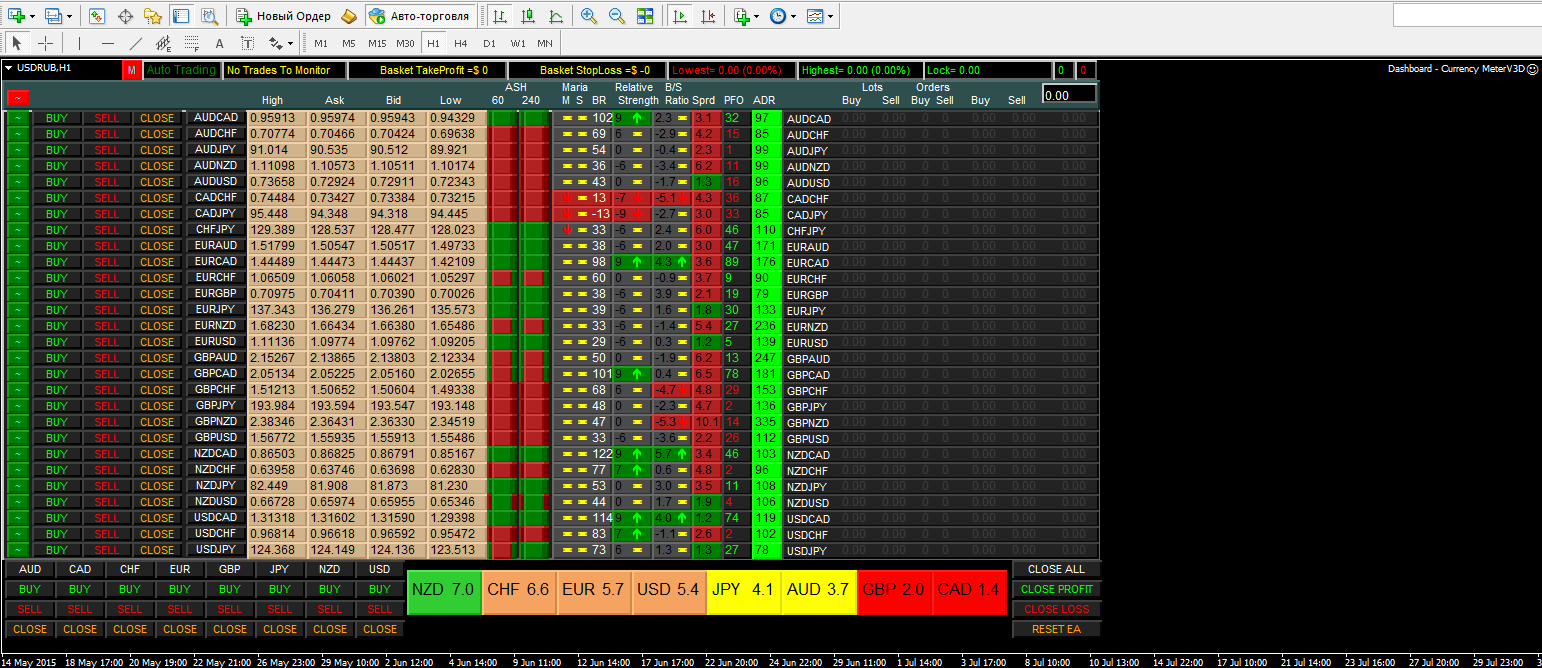The width and height of the screenshot is (1542, 668).
Task: Switch to M1 timeframe
Action: pyautogui.click(x=320, y=43)
